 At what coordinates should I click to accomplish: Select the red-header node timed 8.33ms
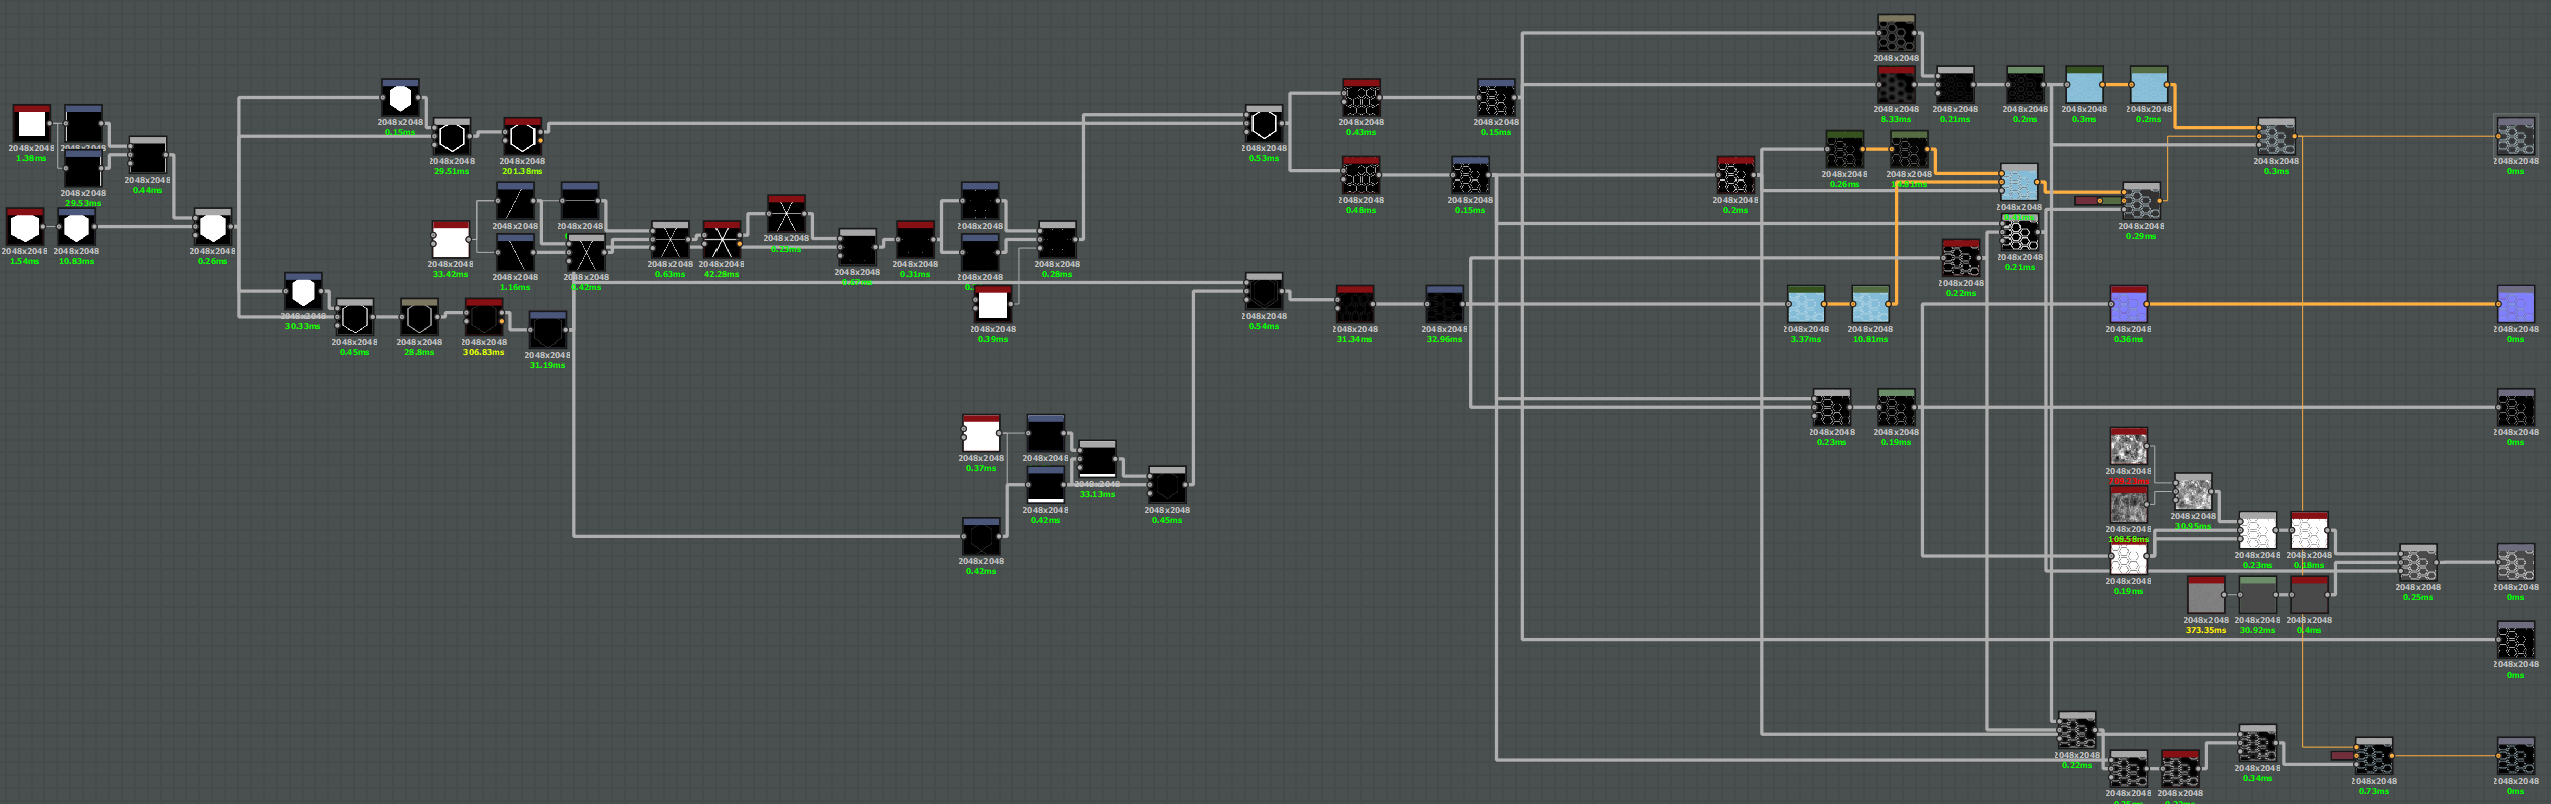click(x=1896, y=86)
